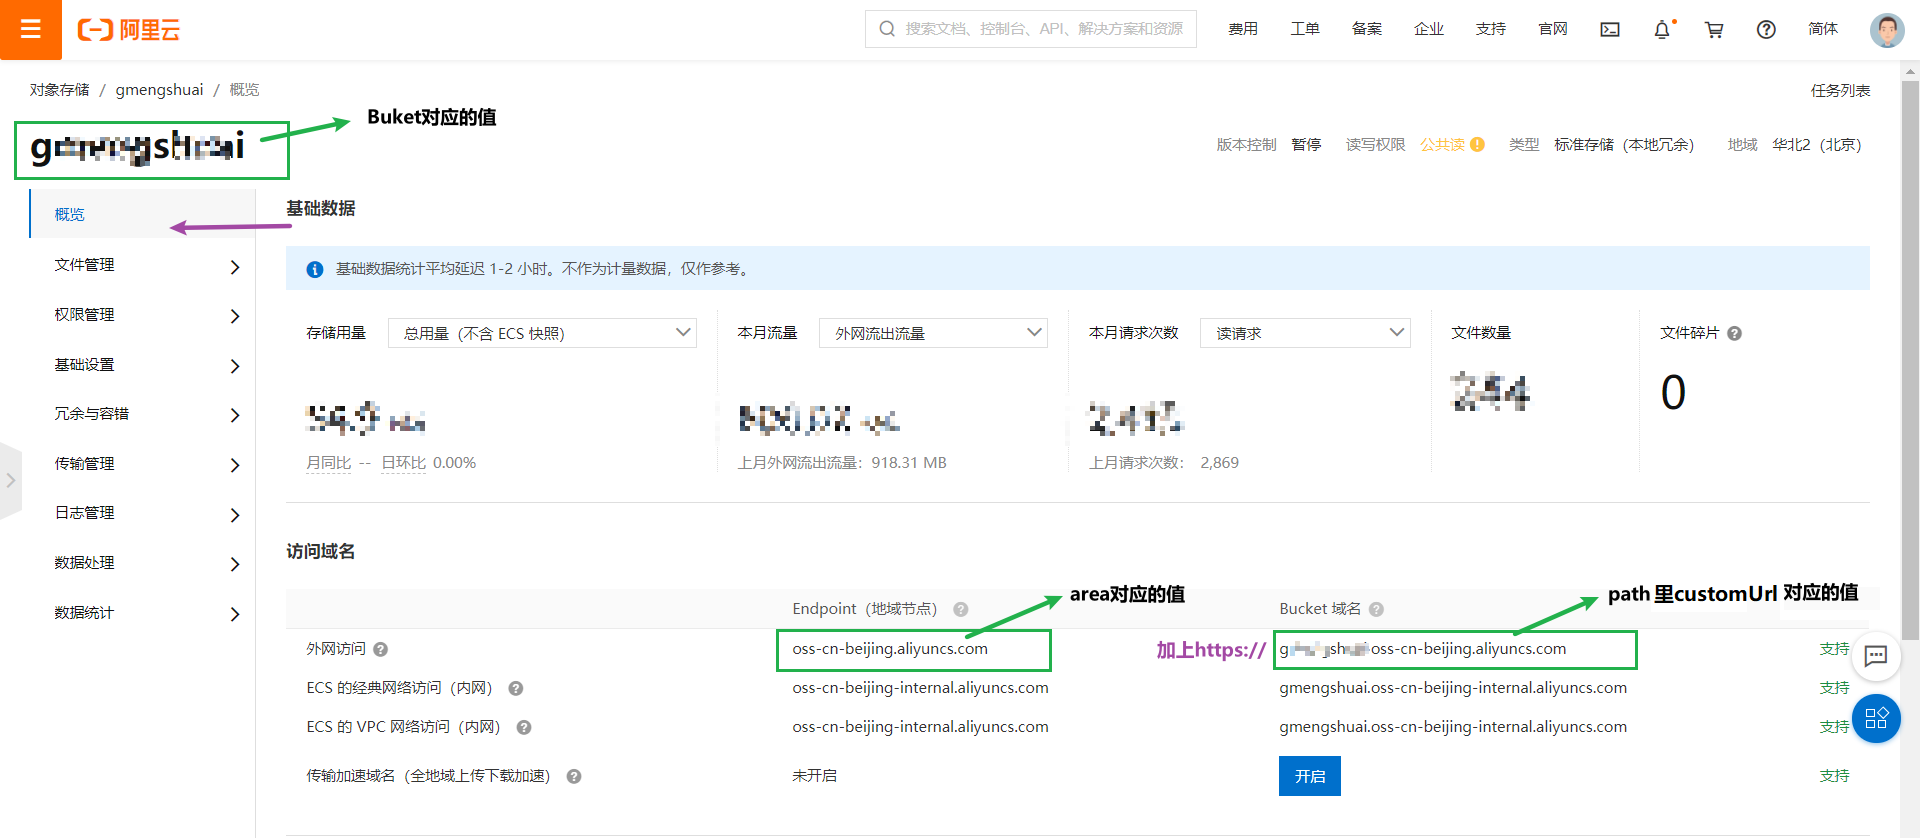This screenshot has height=838, width=1920.
Task: Open the 工单 top menu
Action: [1305, 29]
